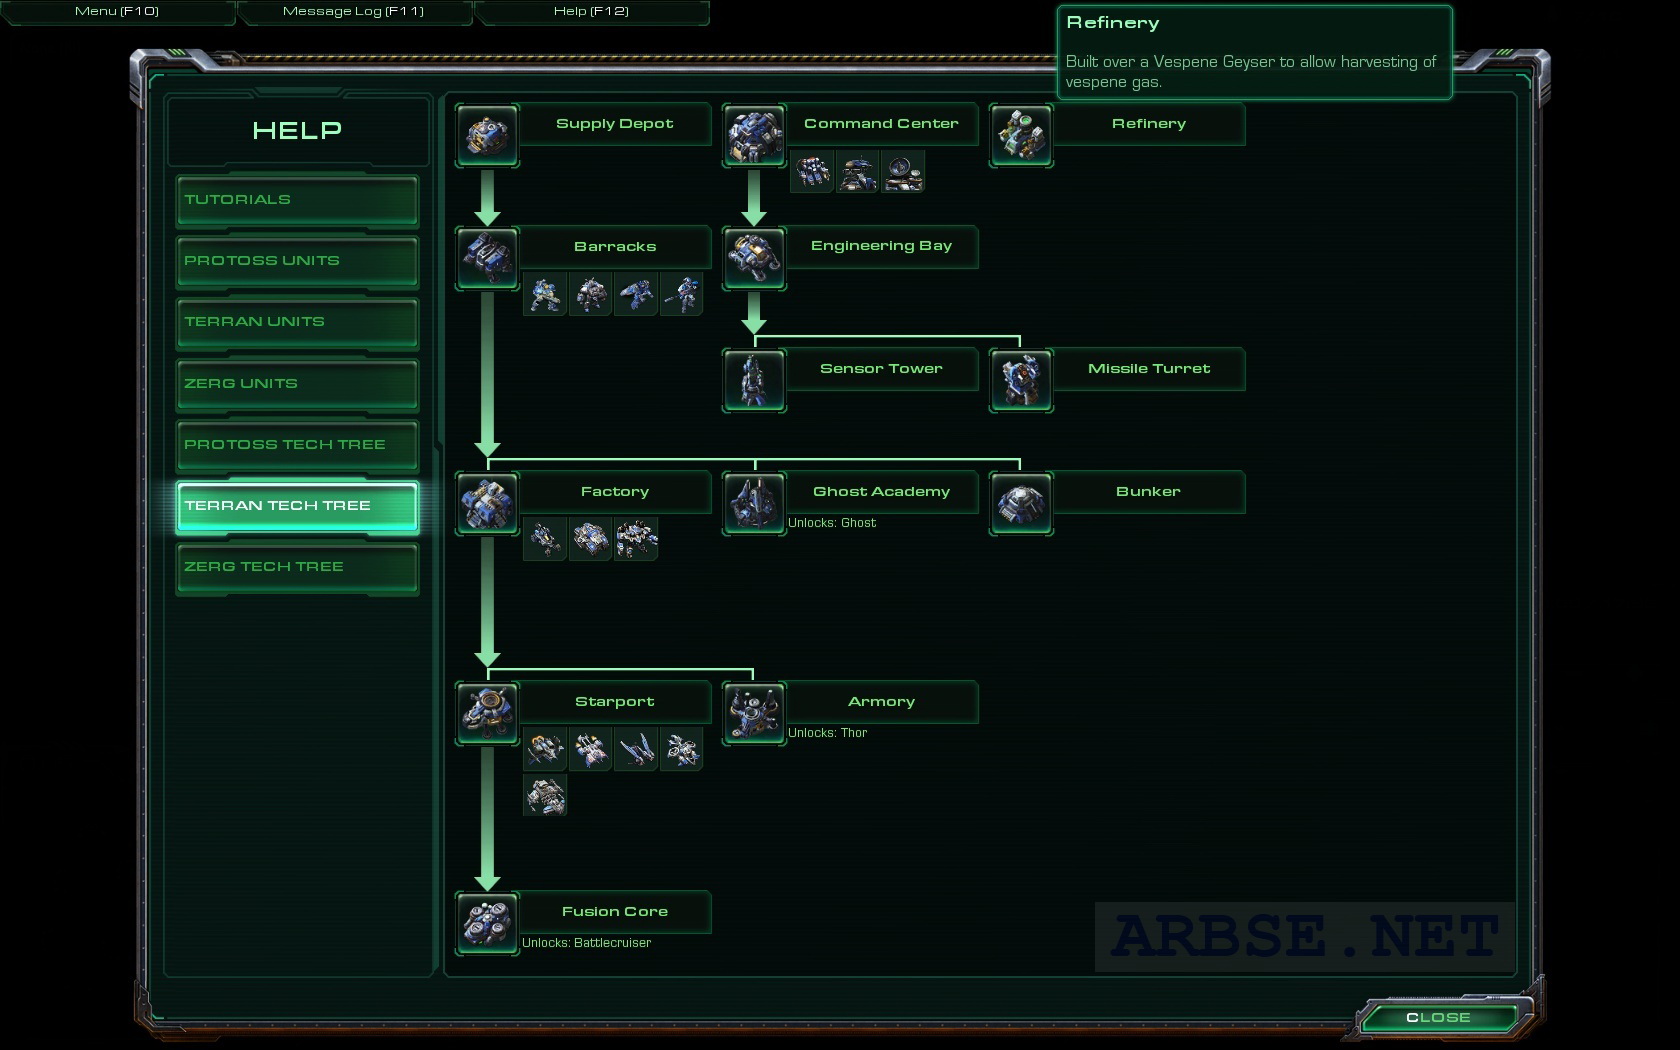Image resolution: width=1680 pixels, height=1050 pixels.
Task: Click the 'Unlocks: Battlecruiser' text
Action: click(x=586, y=943)
